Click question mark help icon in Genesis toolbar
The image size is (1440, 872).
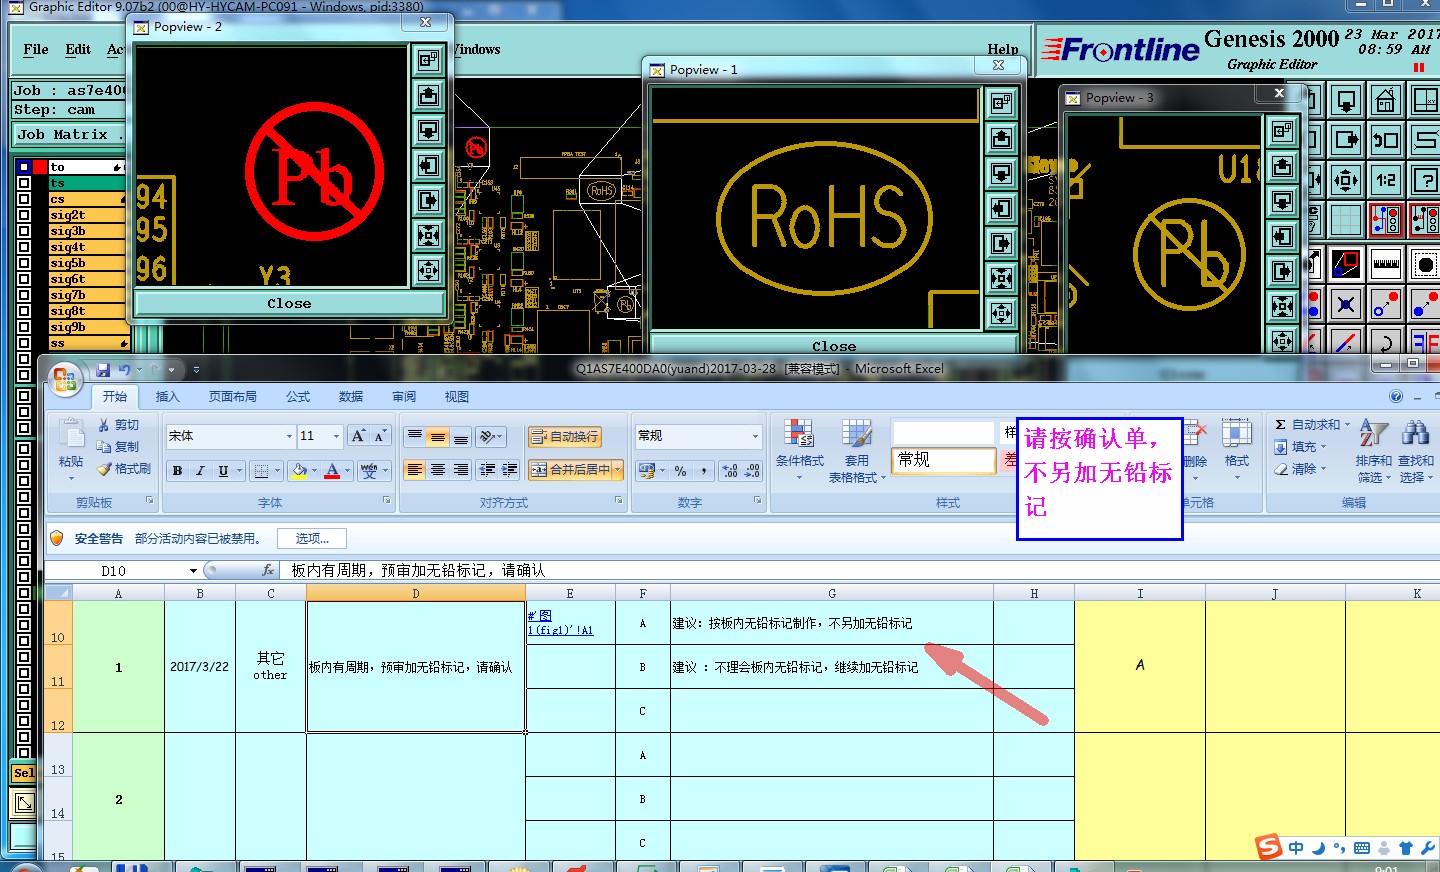[x=1425, y=180]
